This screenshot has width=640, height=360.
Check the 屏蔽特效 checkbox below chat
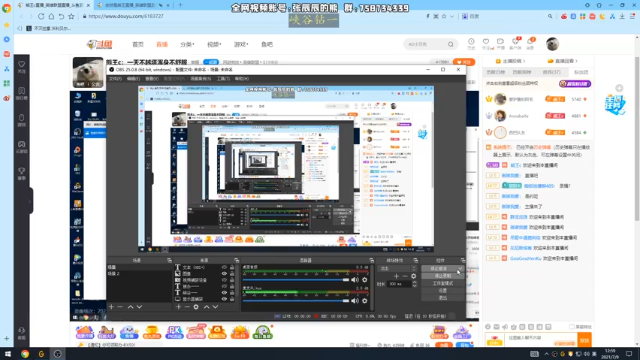[x=572, y=327]
